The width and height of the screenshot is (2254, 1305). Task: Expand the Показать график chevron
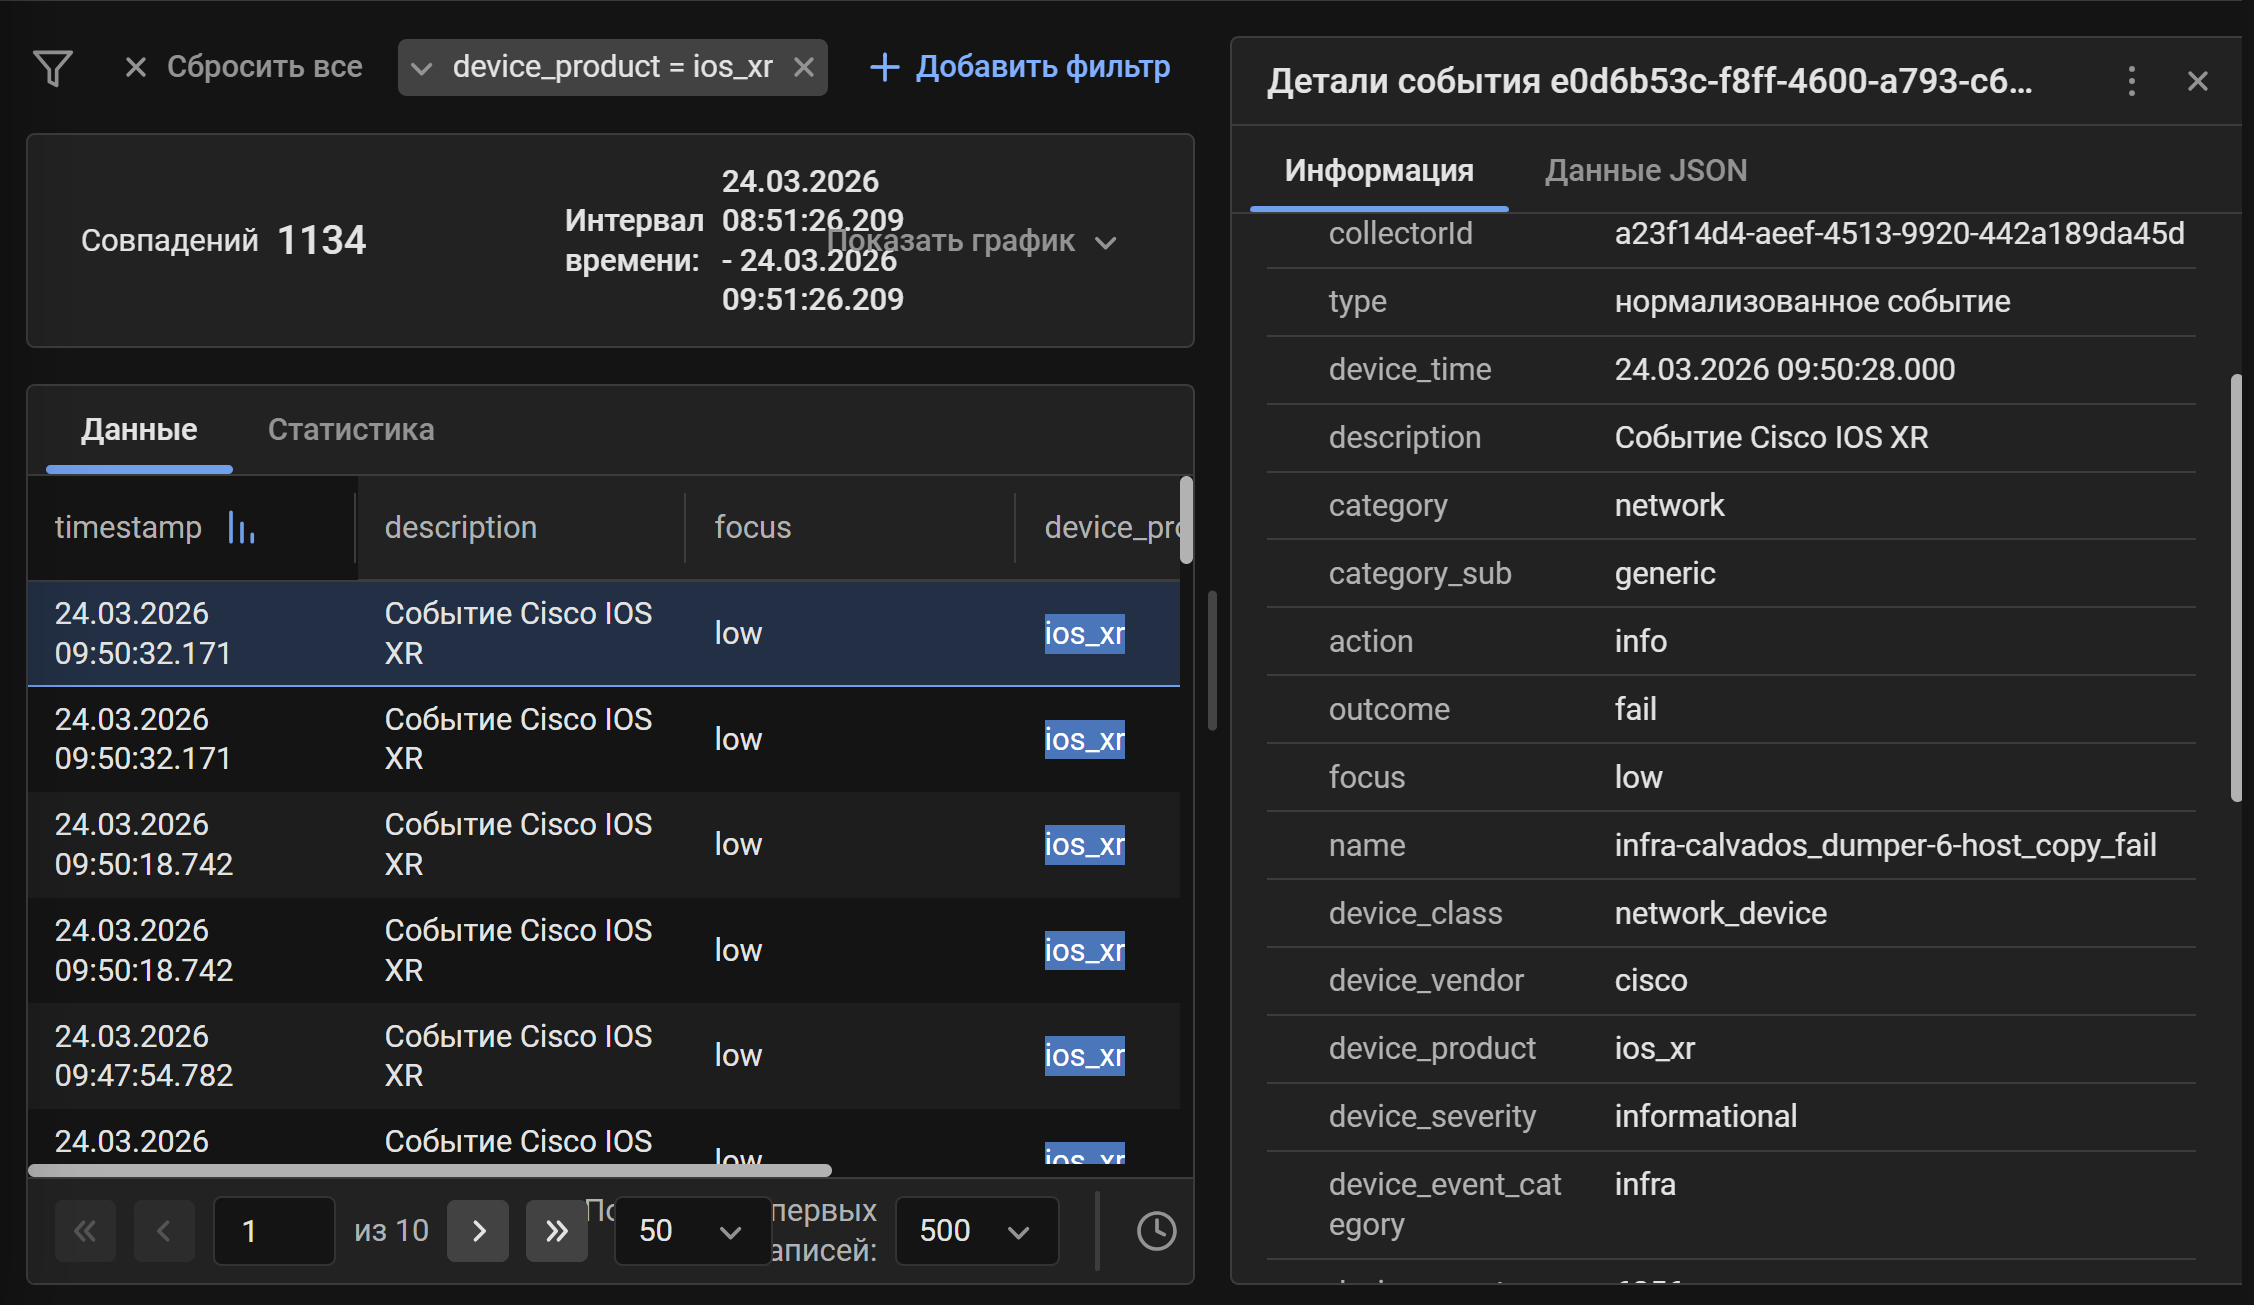(1105, 243)
